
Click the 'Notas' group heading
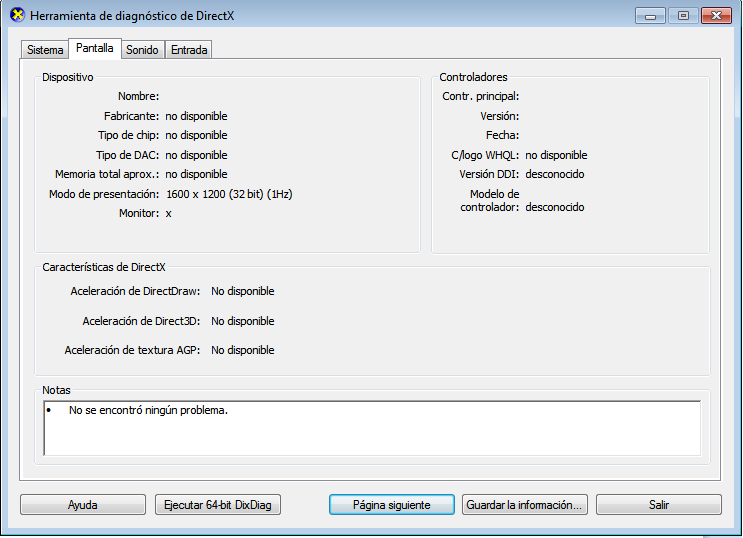(x=56, y=390)
